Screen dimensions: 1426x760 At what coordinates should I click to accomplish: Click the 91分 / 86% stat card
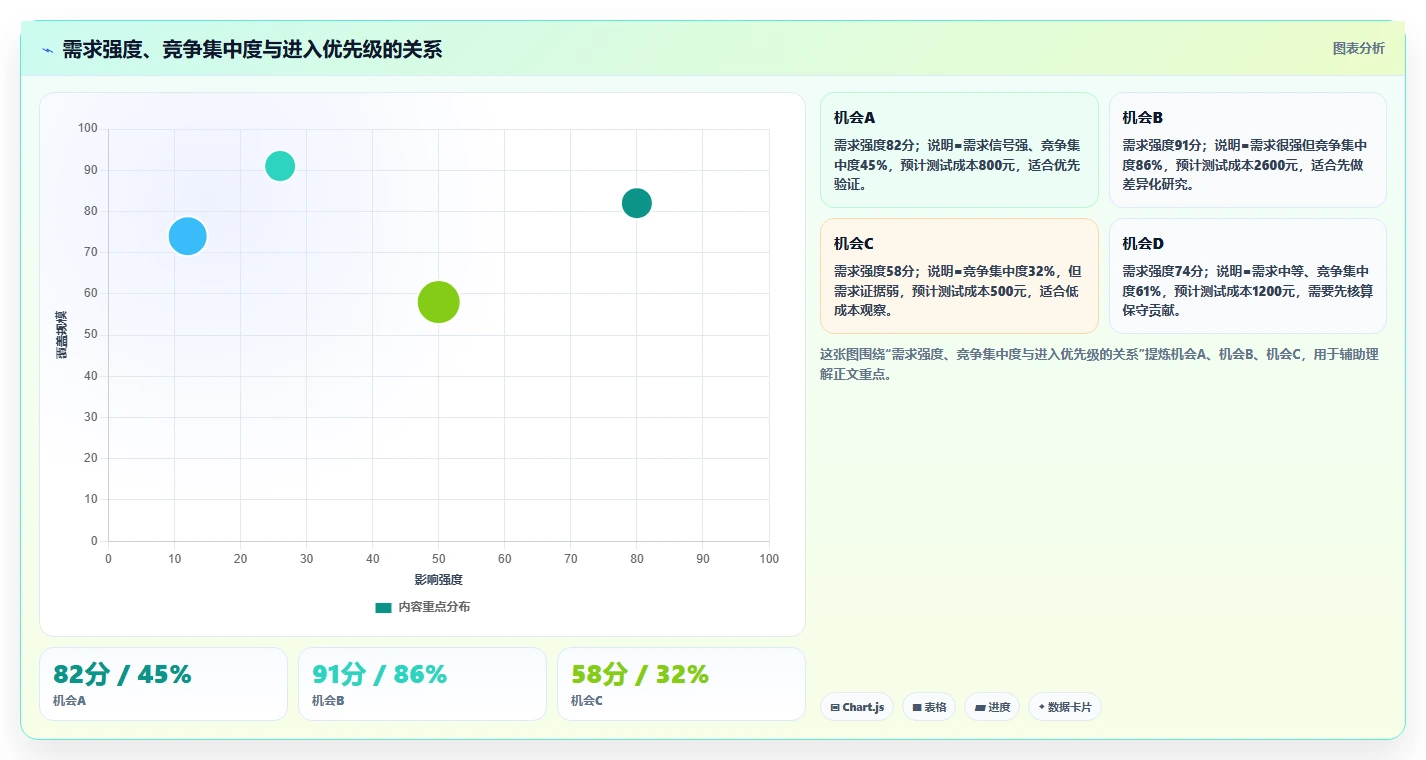422,684
